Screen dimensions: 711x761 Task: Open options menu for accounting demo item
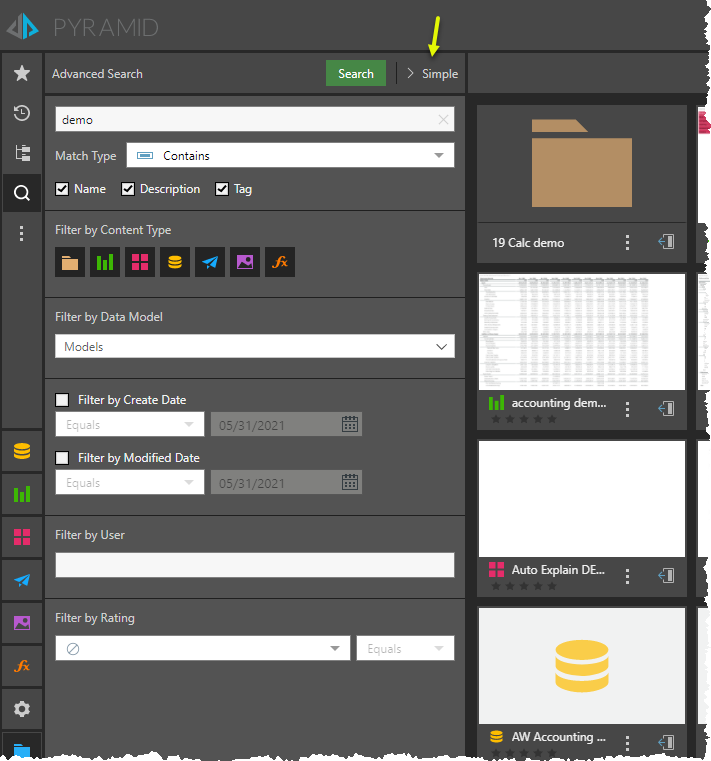coord(627,409)
